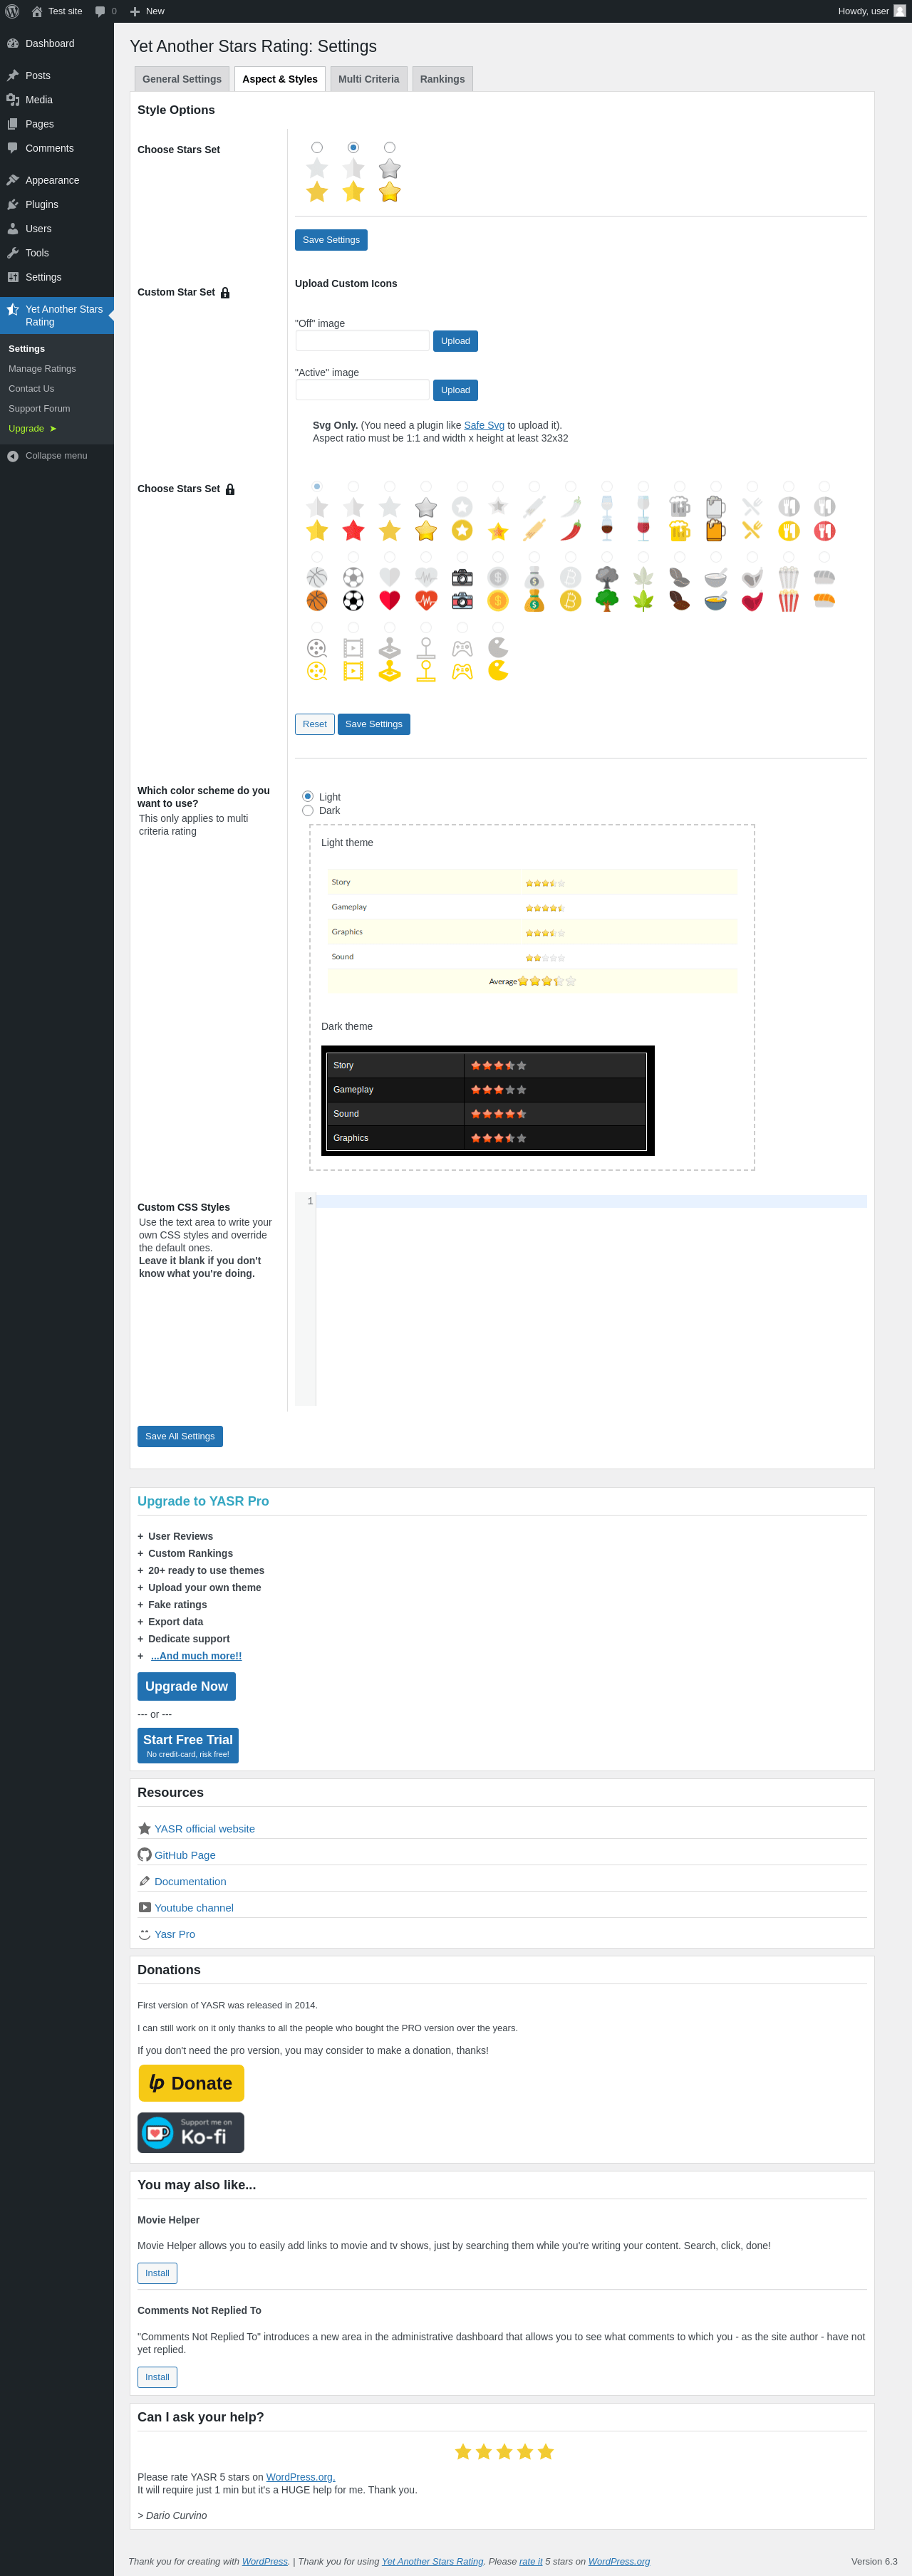
Task: Select the first free stars set radio
Action: click(x=317, y=148)
